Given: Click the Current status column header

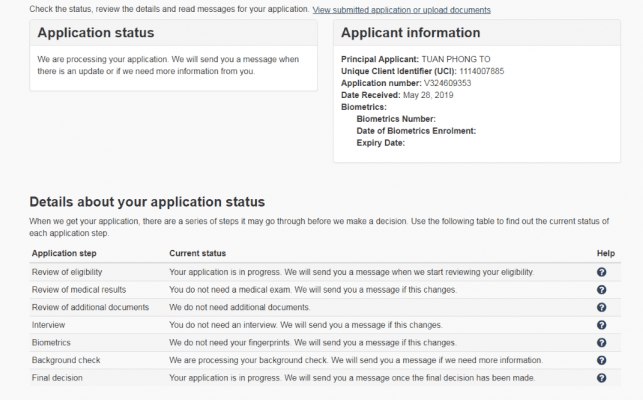Looking at the screenshot, I should 197,254.
